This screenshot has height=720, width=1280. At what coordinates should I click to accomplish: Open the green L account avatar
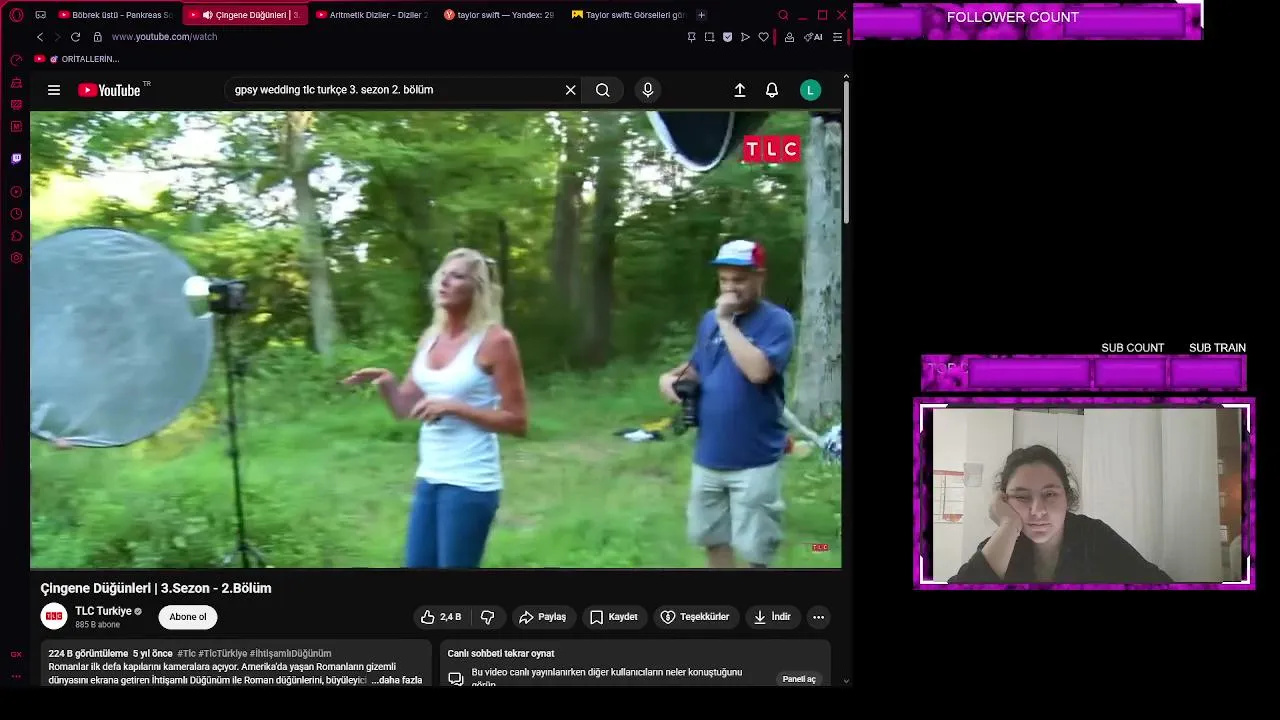[x=811, y=90]
